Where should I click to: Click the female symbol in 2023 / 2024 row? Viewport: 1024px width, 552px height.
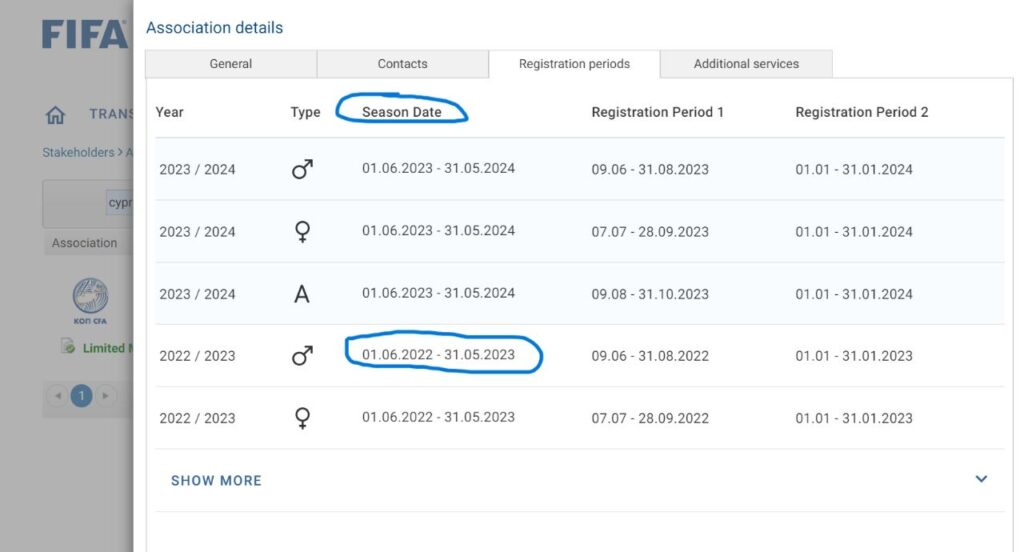302,232
